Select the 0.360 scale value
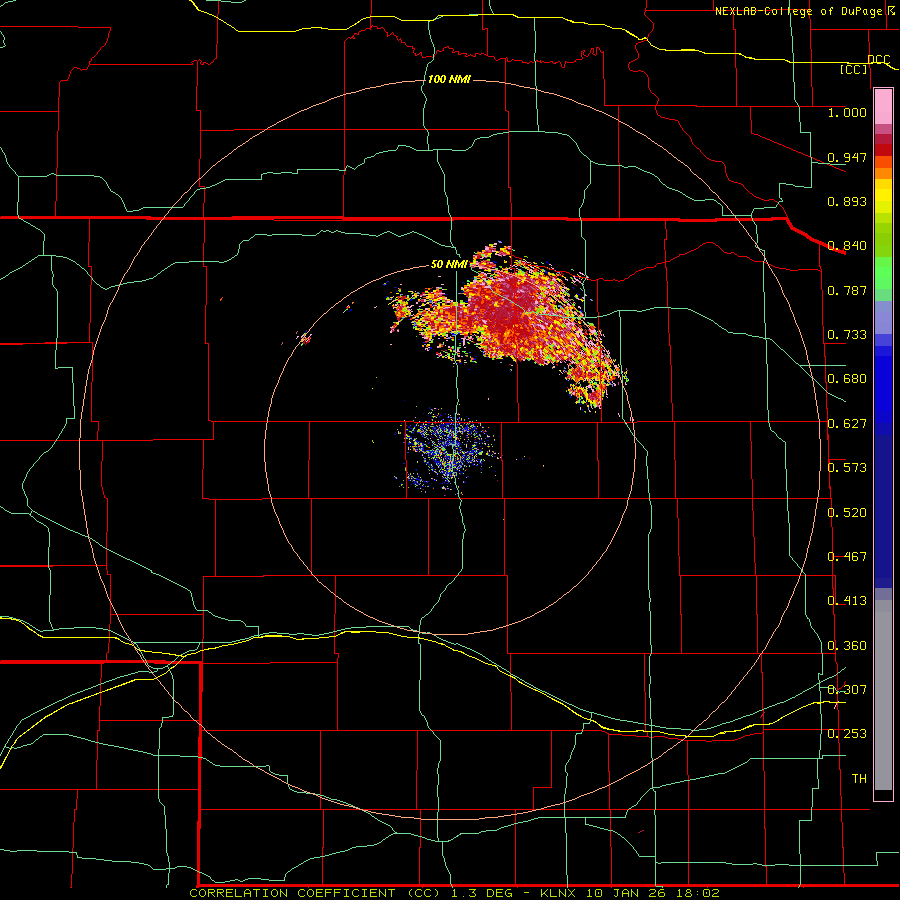The height and width of the screenshot is (900, 900). click(847, 646)
